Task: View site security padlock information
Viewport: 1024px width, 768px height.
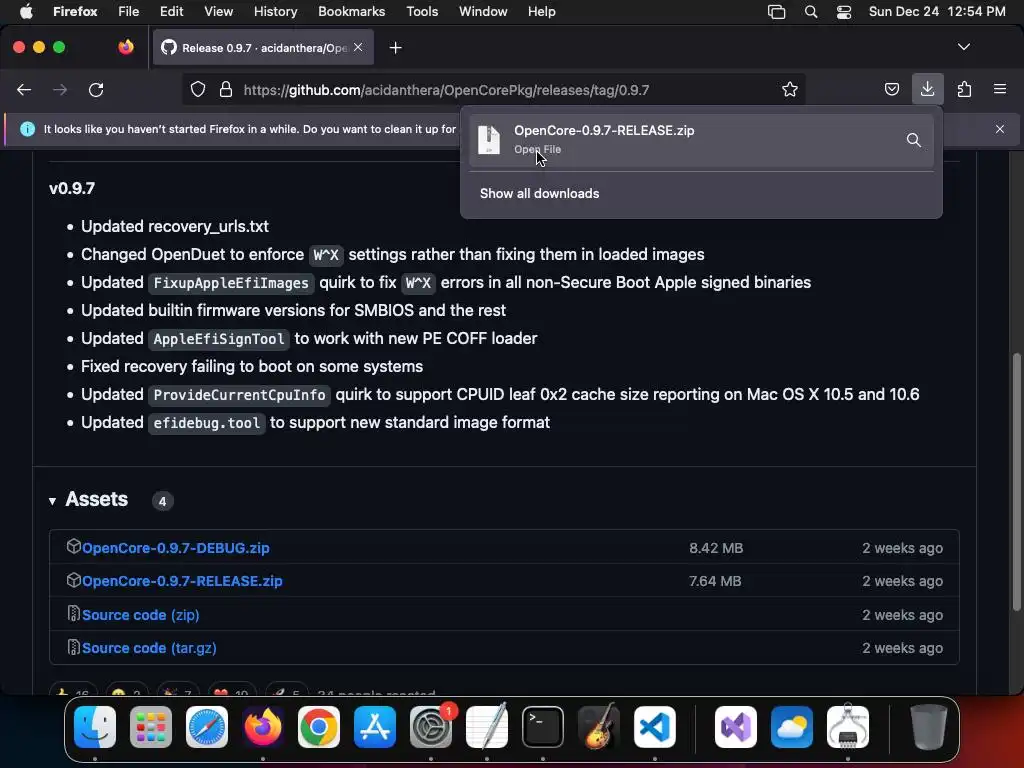Action: [226, 89]
